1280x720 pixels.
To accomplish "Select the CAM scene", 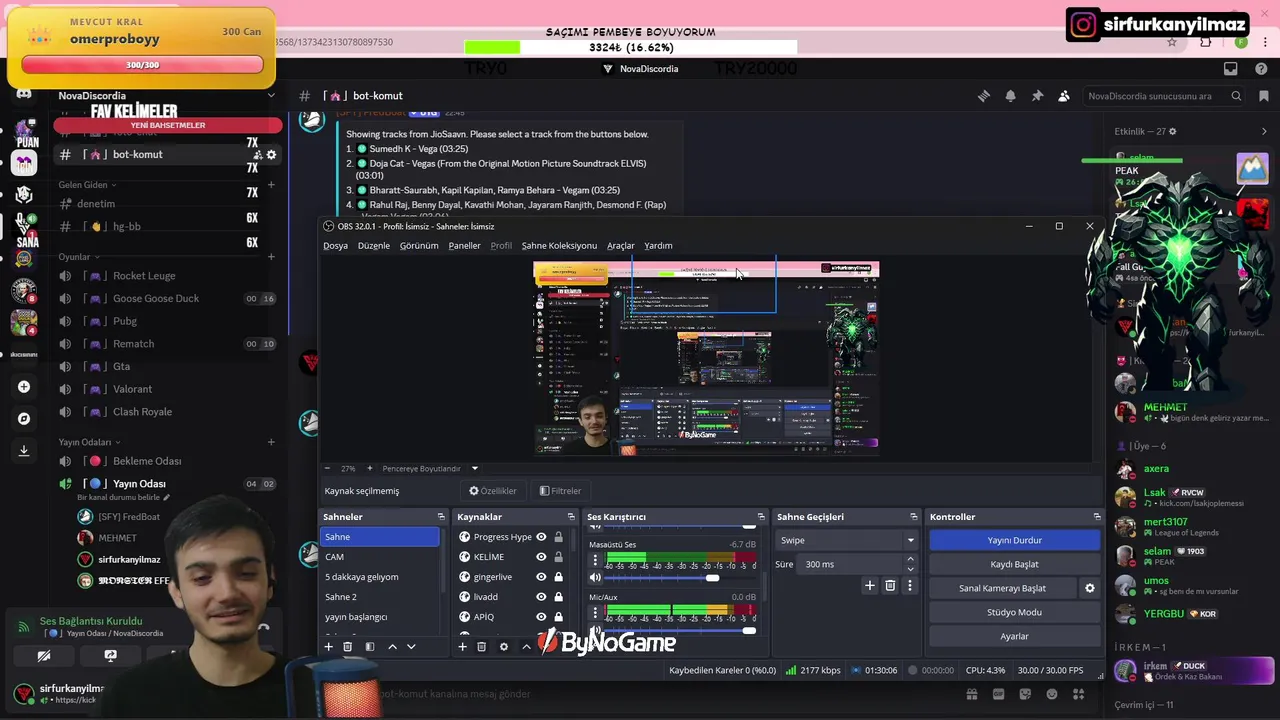I will [380, 557].
